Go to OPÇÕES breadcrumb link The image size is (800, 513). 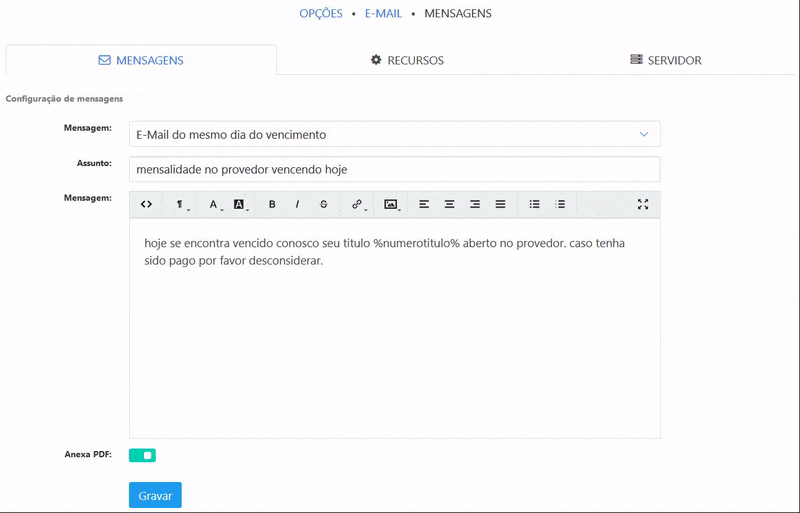click(x=321, y=14)
